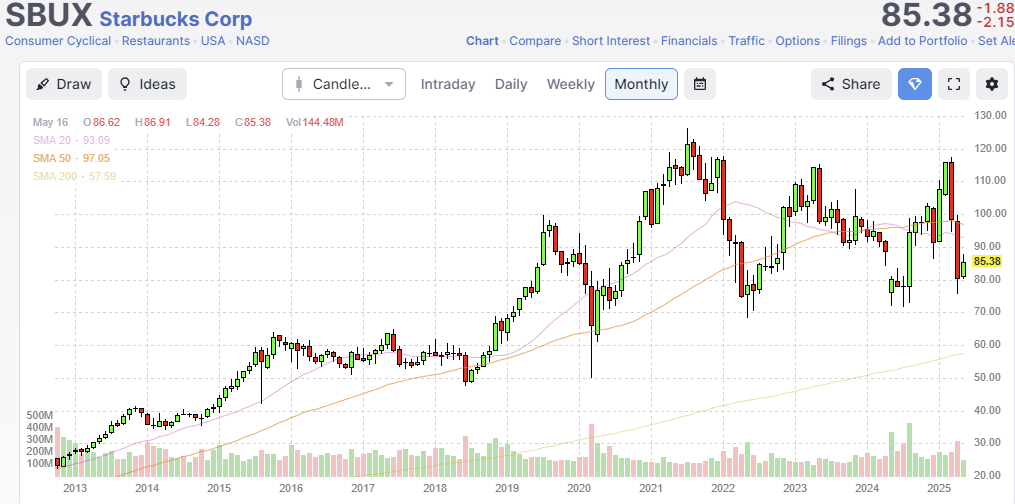The width and height of the screenshot is (1015, 504).
Task: Click the SMA 20 indicator label
Action: click(x=52, y=140)
